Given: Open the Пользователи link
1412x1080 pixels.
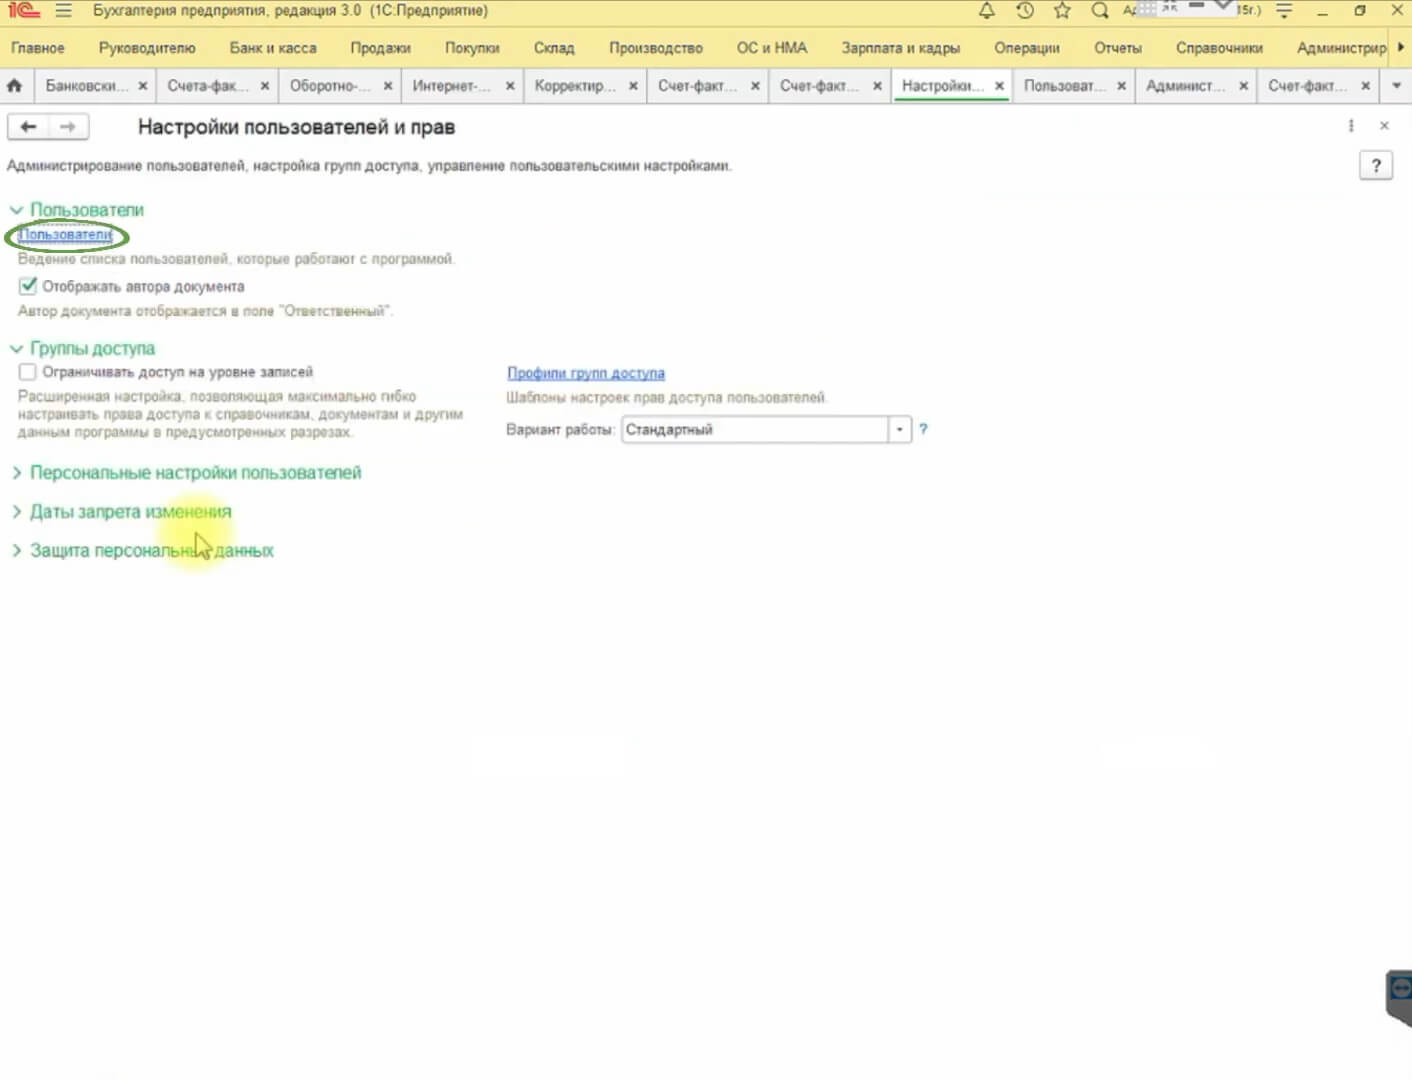Looking at the screenshot, I should (x=65, y=235).
